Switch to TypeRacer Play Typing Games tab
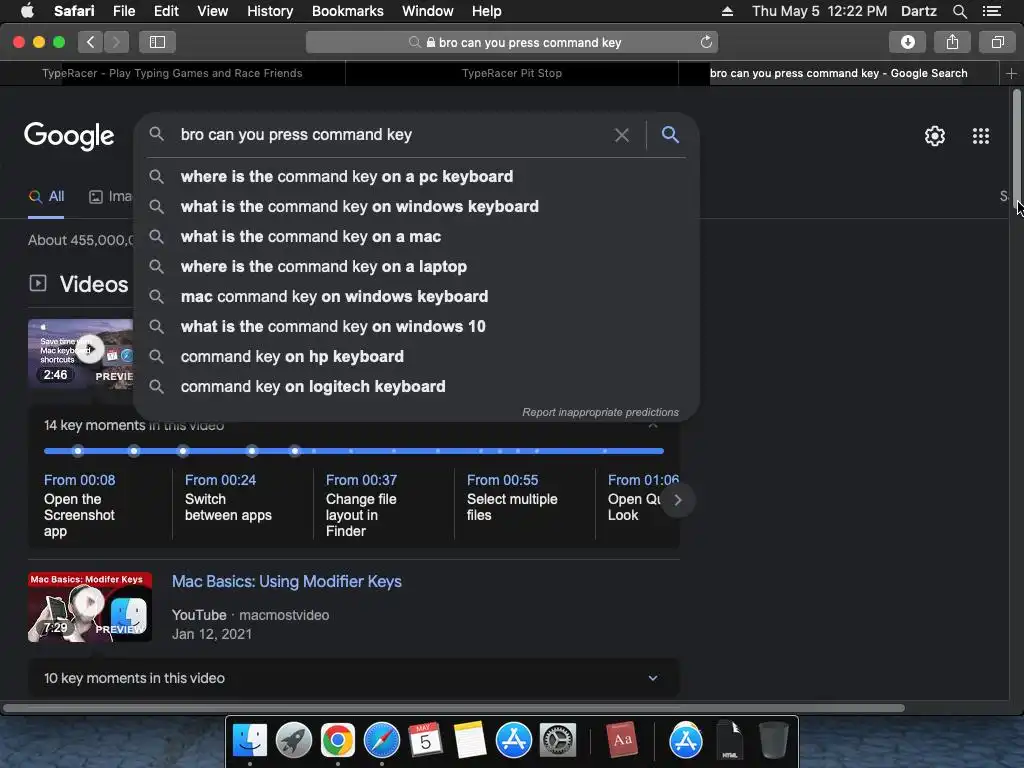This screenshot has height=768, width=1024. 172,73
